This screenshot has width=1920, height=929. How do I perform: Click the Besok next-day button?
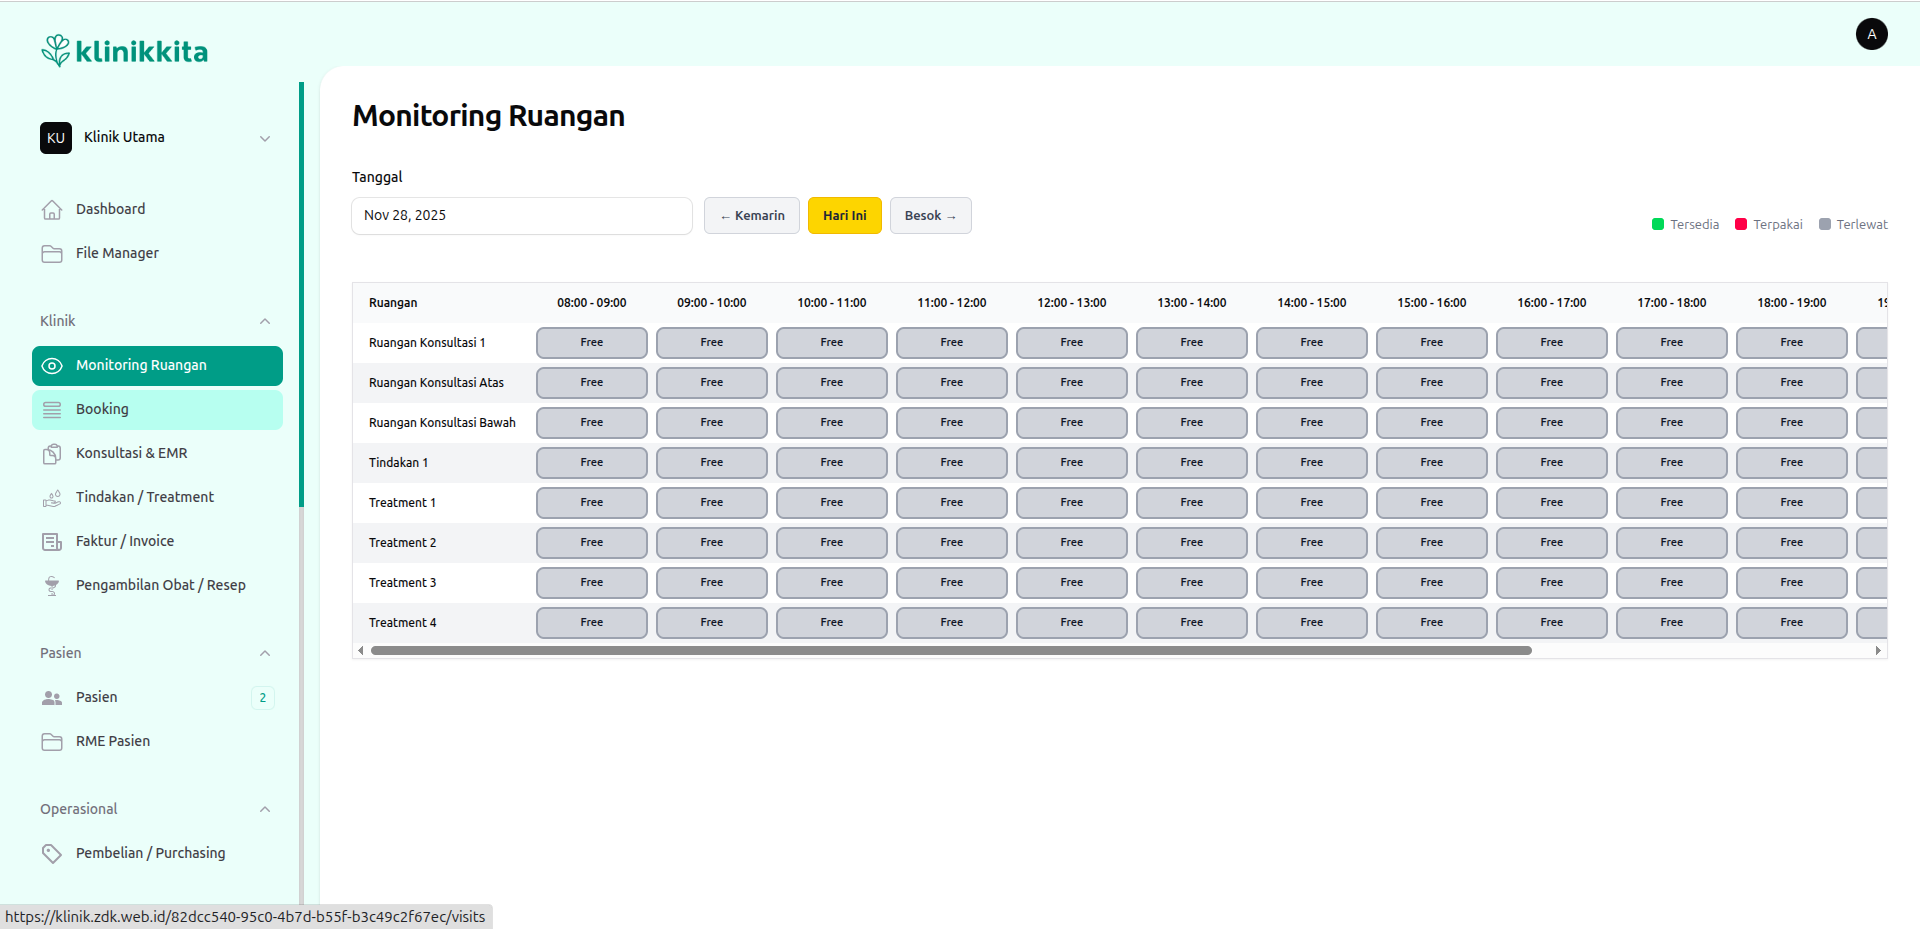pyautogui.click(x=930, y=216)
